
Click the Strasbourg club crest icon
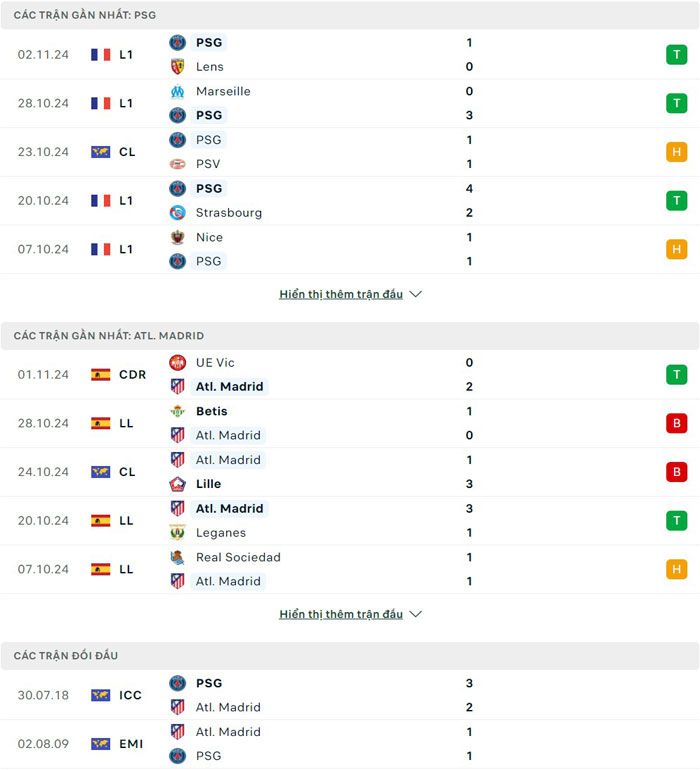pos(178,213)
